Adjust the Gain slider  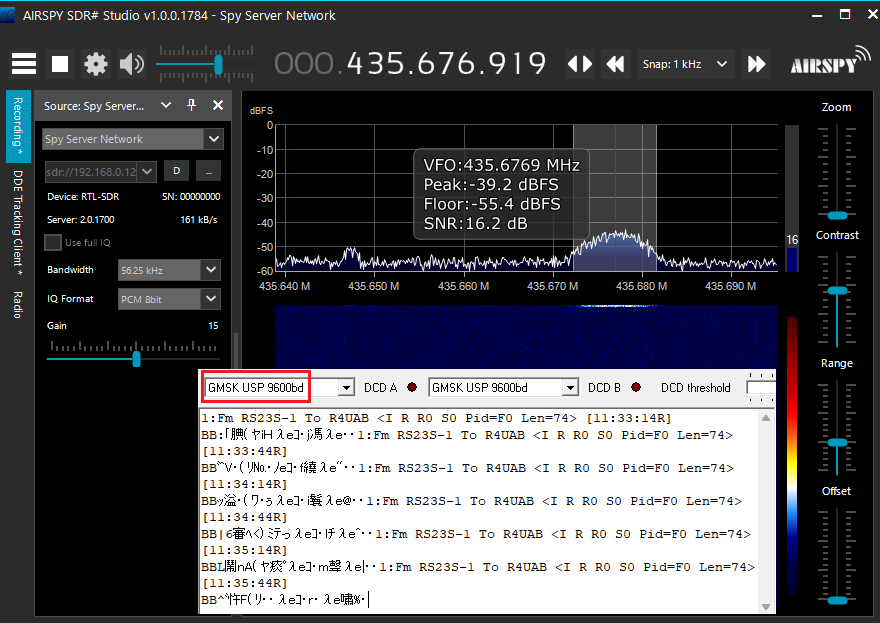[136, 359]
